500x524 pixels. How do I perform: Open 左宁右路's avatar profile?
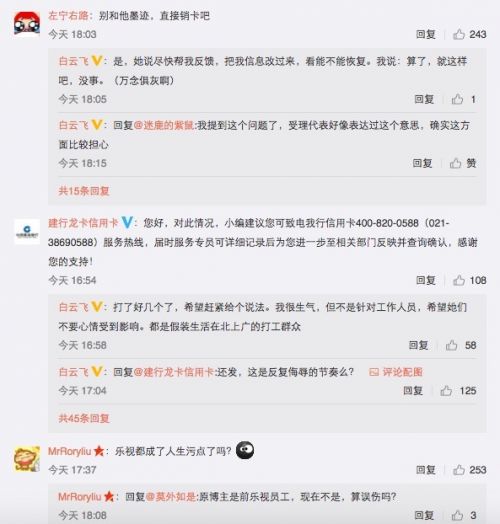click(27, 23)
